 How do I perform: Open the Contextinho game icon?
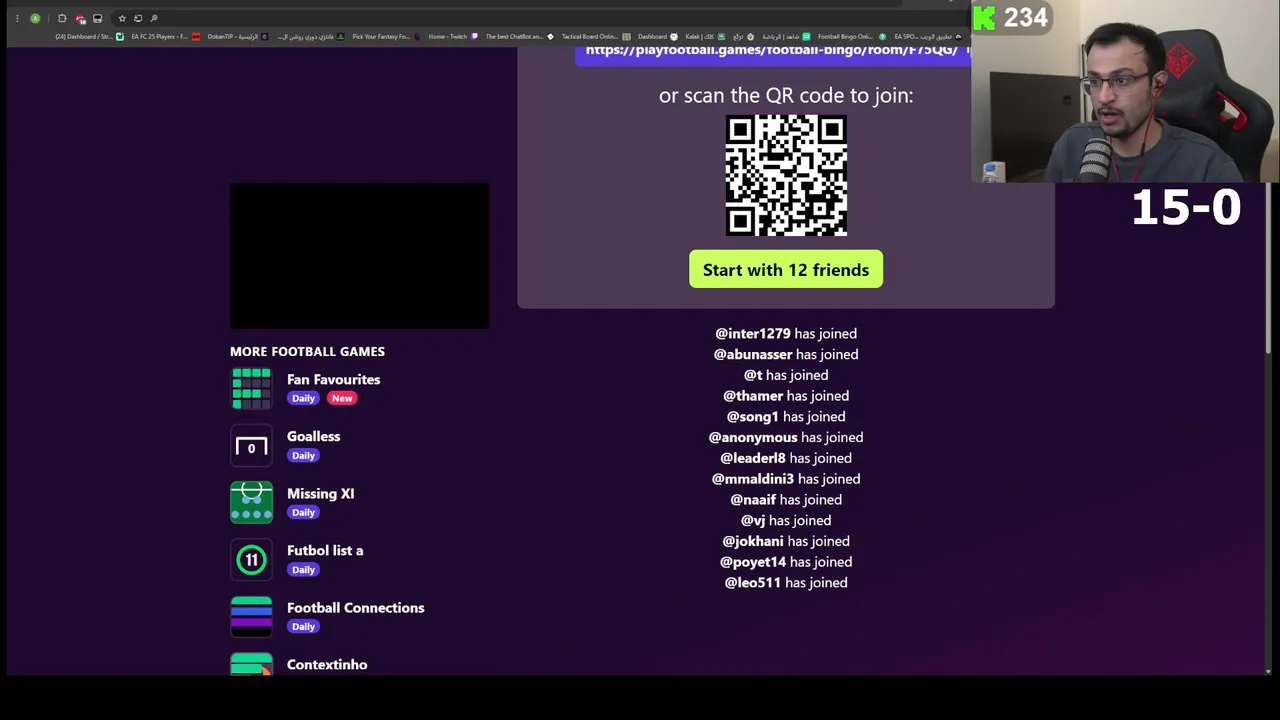pyautogui.click(x=251, y=664)
